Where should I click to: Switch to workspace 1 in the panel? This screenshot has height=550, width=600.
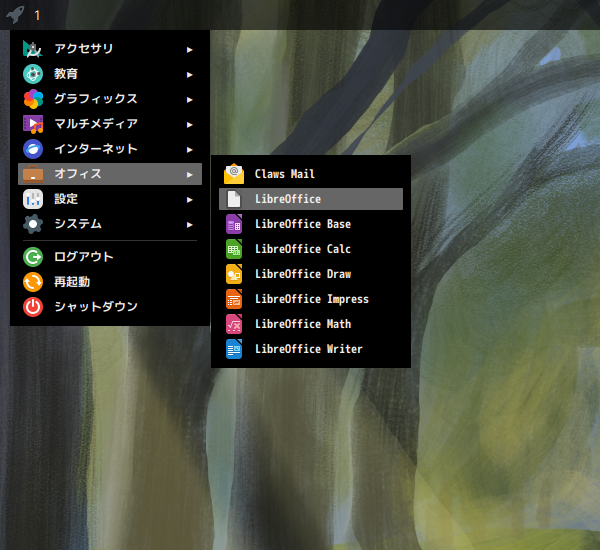37,16
